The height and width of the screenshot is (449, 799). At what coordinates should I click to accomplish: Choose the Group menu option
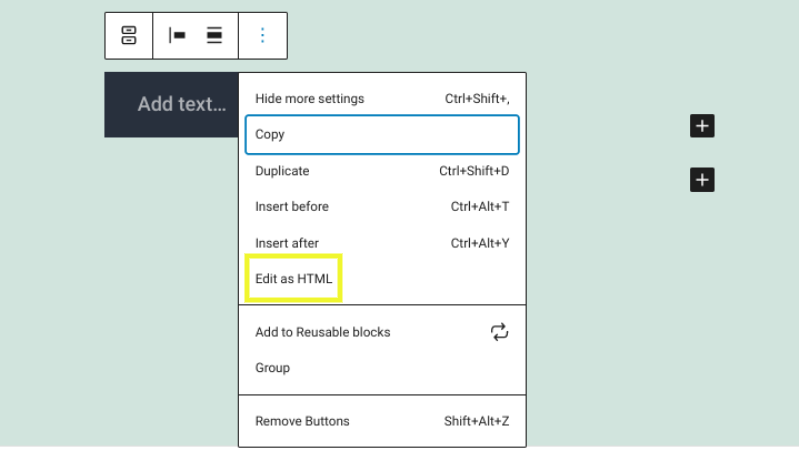[x=272, y=368]
